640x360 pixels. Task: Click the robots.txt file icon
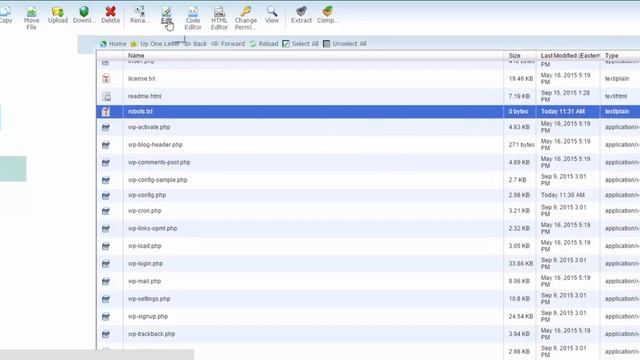point(106,111)
